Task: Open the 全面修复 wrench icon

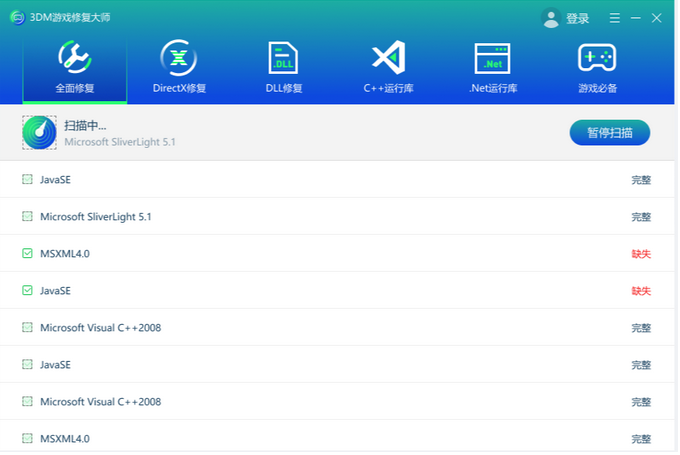Action: click(75, 58)
